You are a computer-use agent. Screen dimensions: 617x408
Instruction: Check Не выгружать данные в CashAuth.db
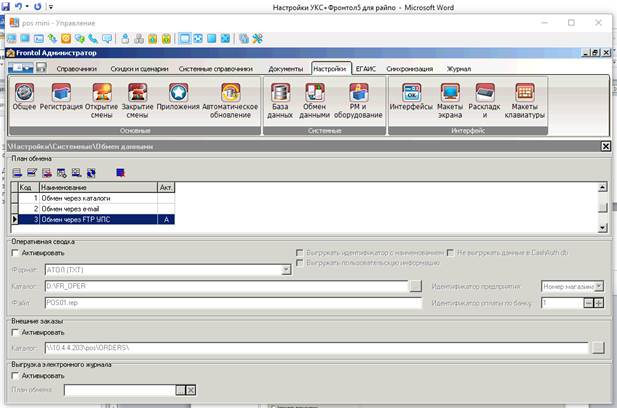(450, 253)
